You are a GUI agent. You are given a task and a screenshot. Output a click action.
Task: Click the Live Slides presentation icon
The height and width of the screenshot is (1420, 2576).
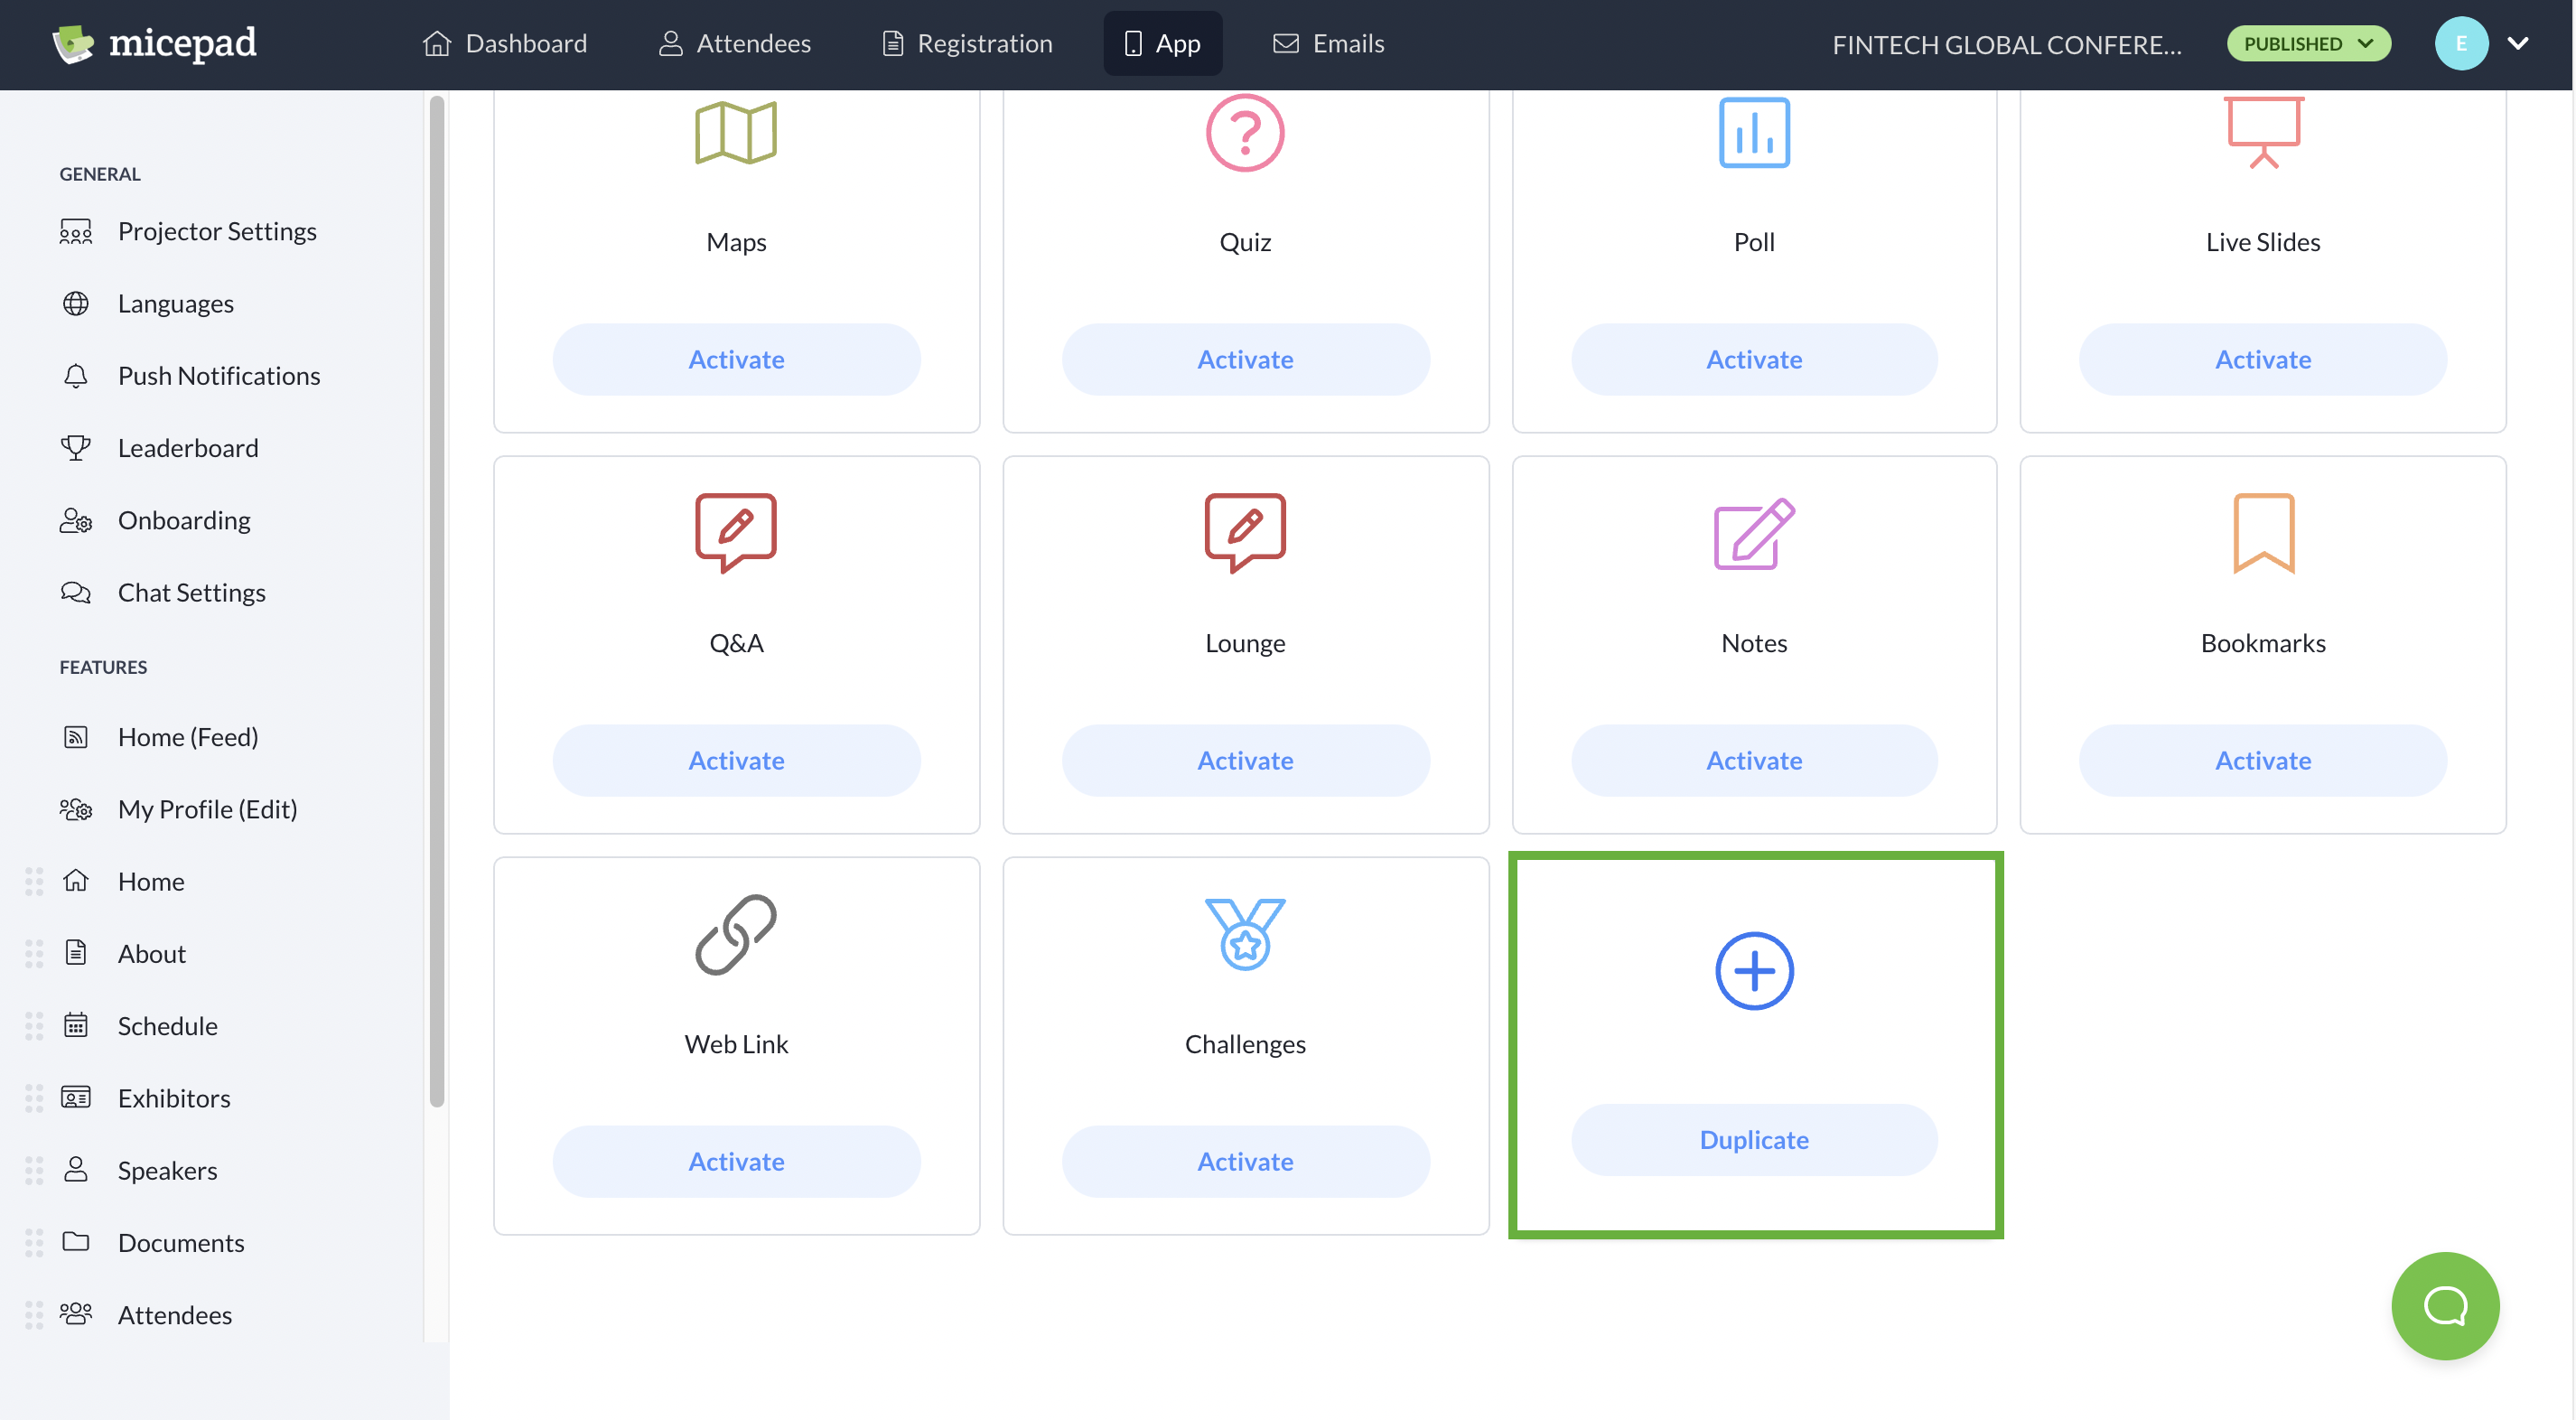tap(2262, 132)
